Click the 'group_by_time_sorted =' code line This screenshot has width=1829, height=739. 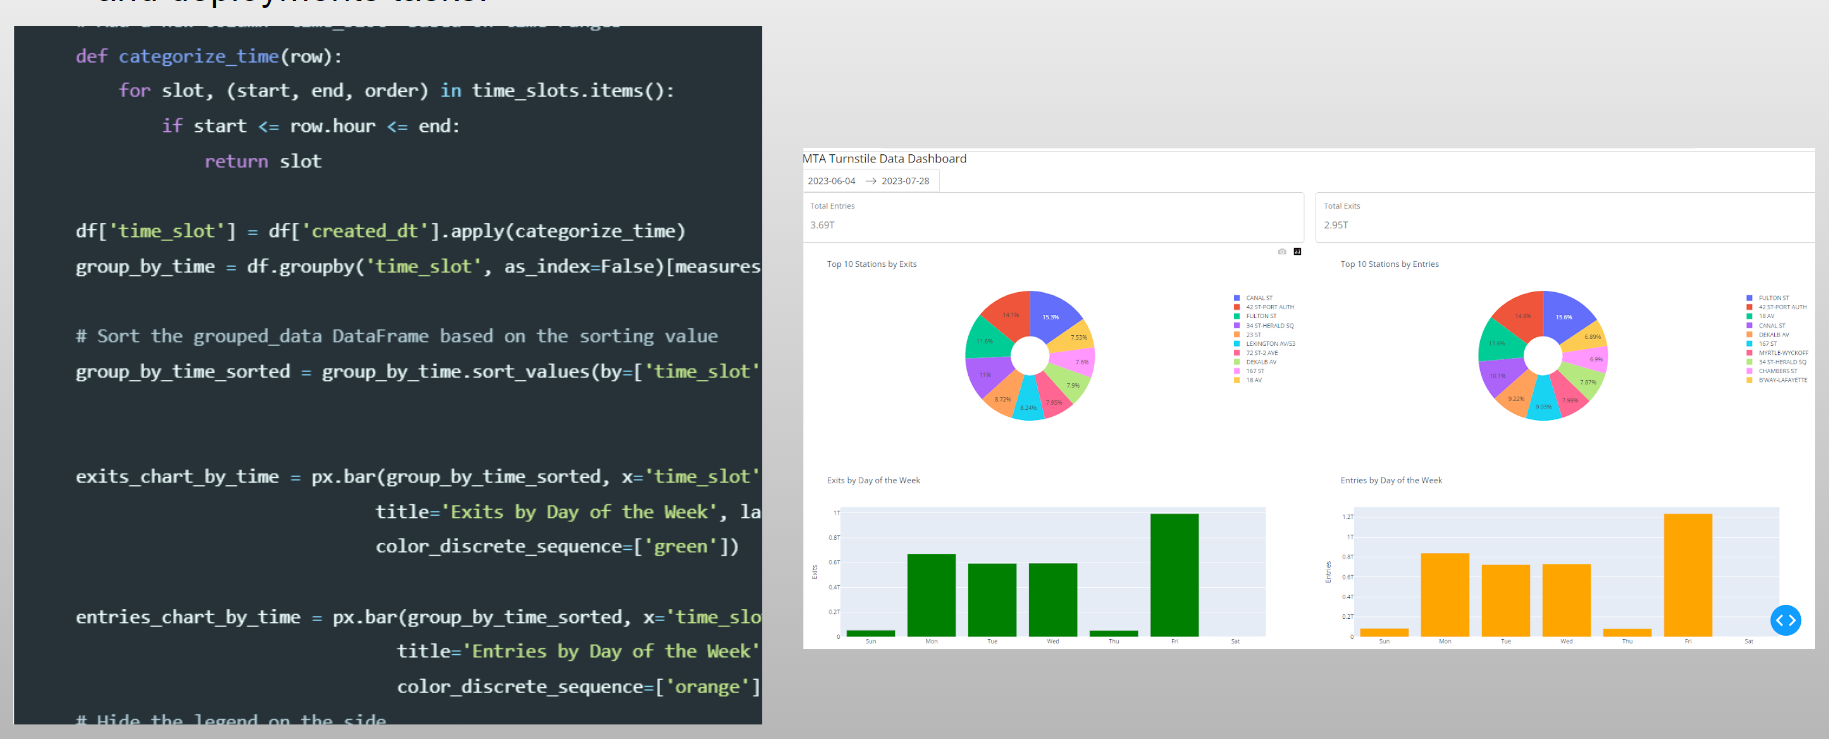point(418,372)
